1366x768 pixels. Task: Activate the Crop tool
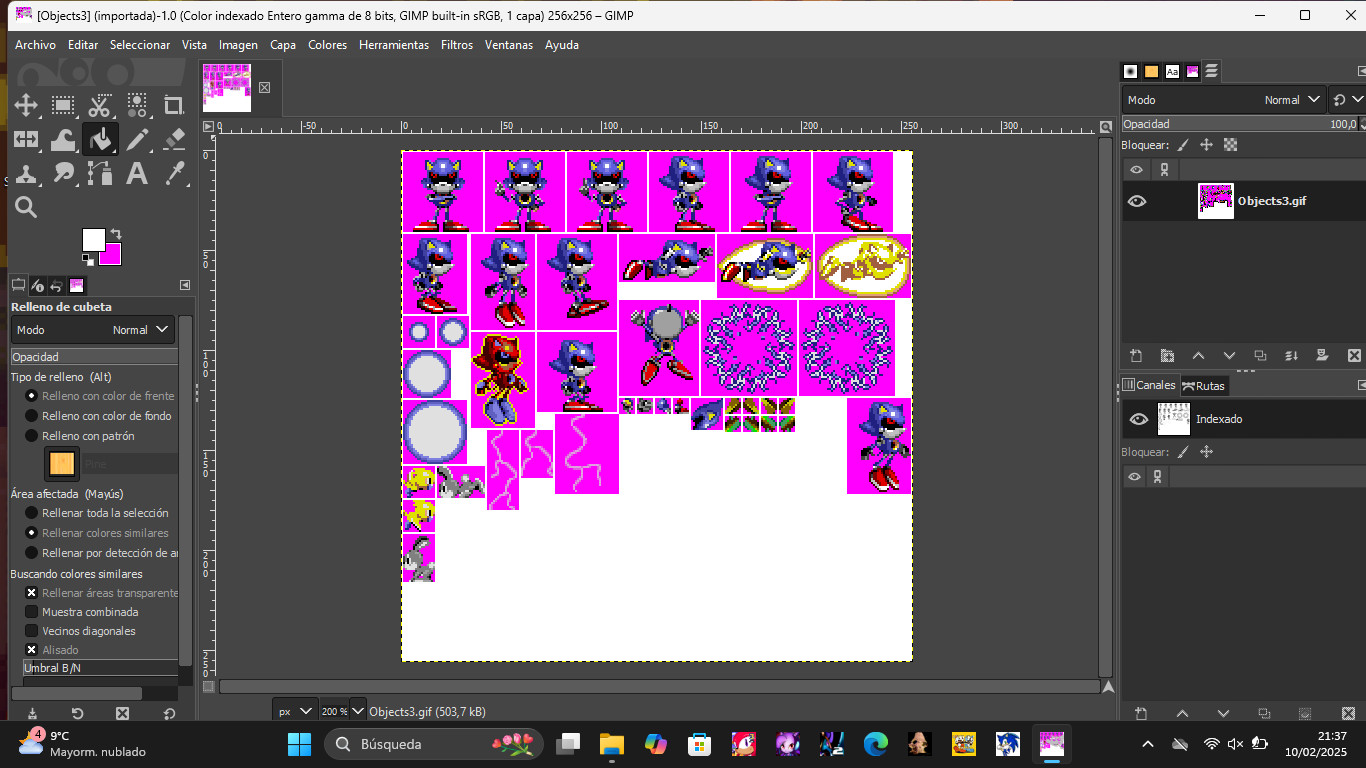point(174,105)
